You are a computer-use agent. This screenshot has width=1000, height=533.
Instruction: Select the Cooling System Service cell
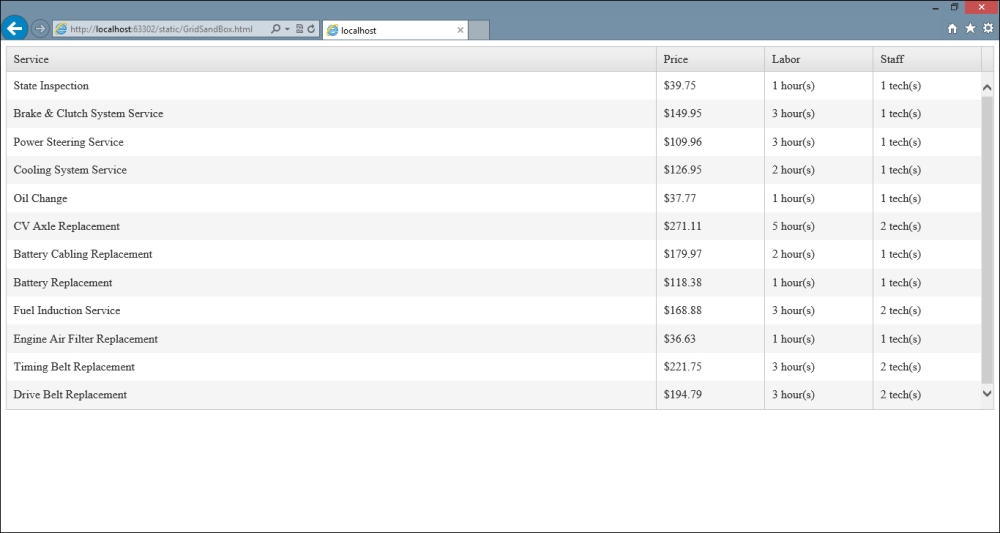coord(331,170)
